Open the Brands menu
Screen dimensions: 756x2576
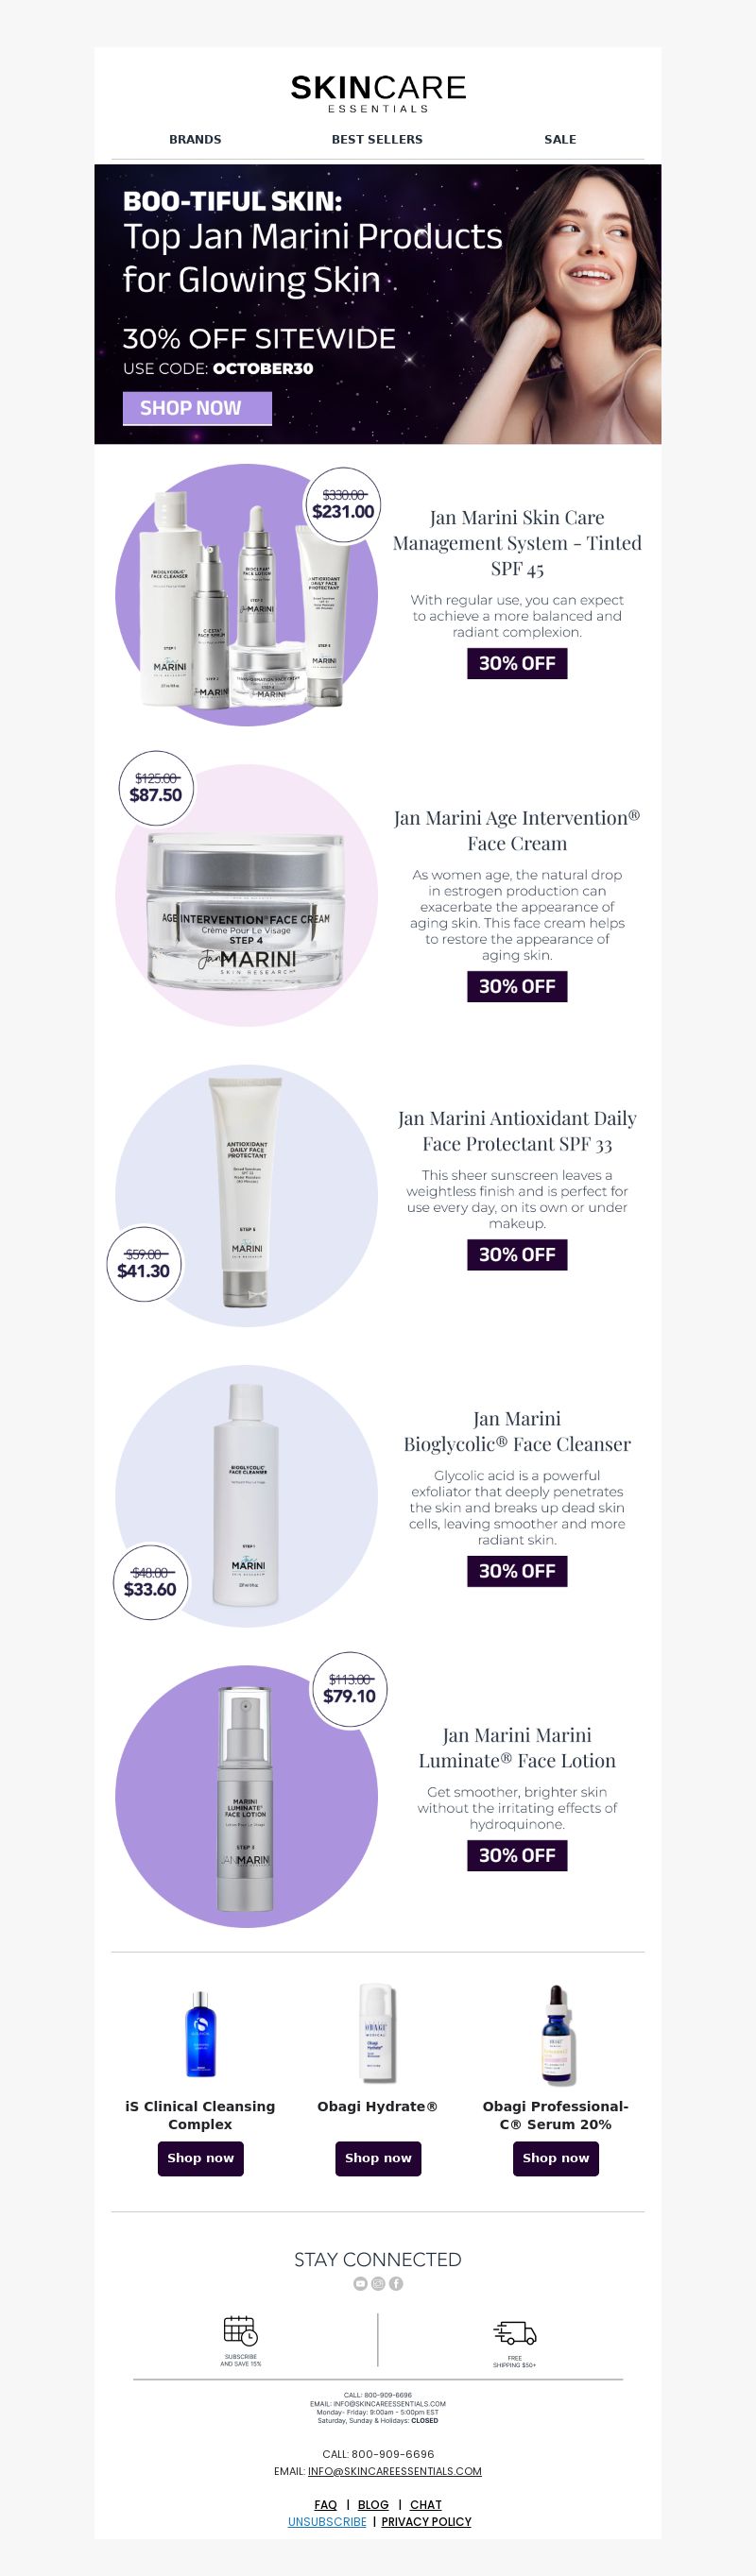click(195, 139)
